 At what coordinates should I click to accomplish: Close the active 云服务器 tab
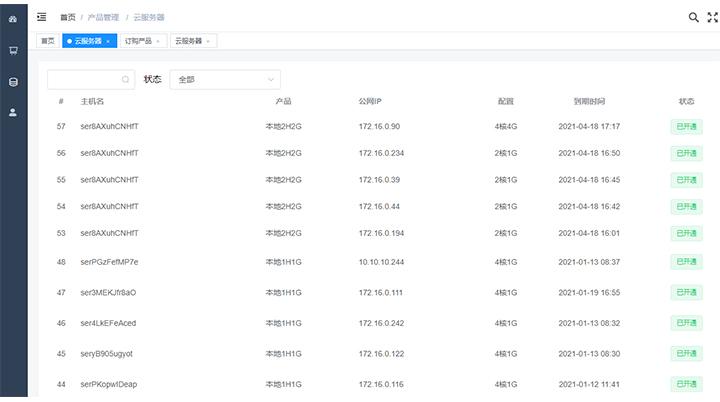pos(108,41)
